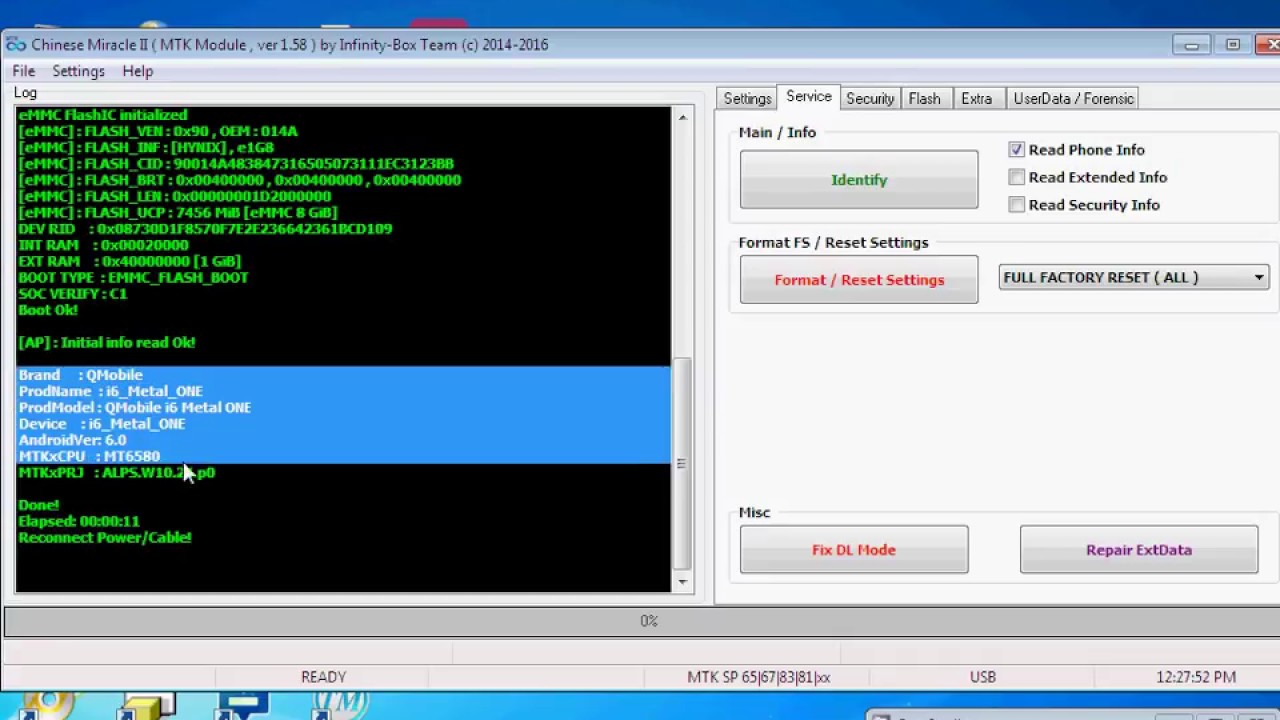Click the log vertical scrollbar thumb

(682, 464)
